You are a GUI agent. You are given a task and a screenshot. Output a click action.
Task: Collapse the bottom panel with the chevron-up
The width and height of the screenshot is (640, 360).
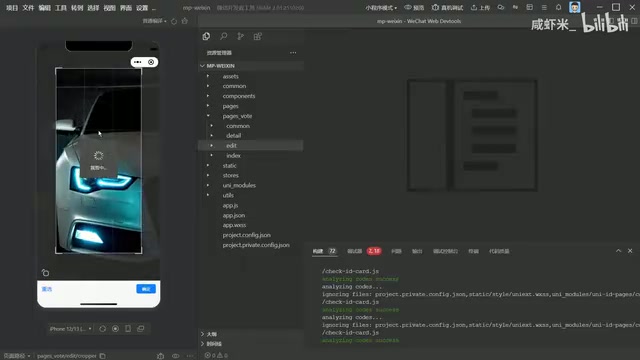(x=618, y=251)
